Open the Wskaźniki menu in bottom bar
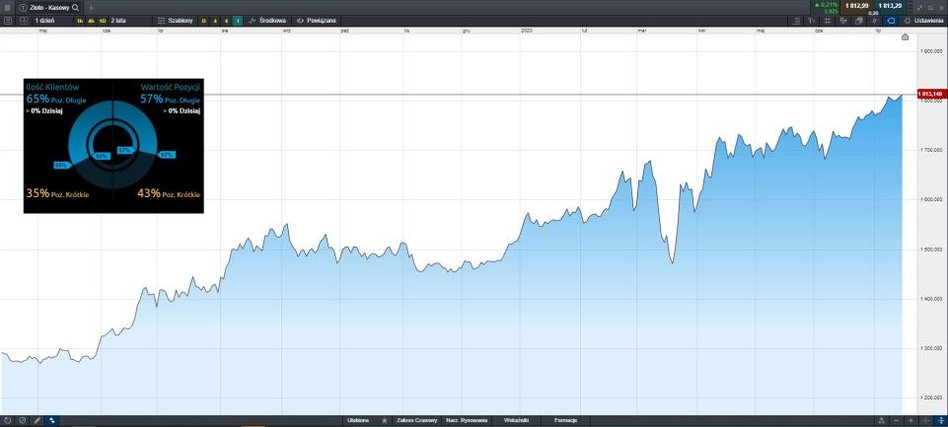Viewport: 948px width, 427px height. pyautogui.click(x=516, y=420)
